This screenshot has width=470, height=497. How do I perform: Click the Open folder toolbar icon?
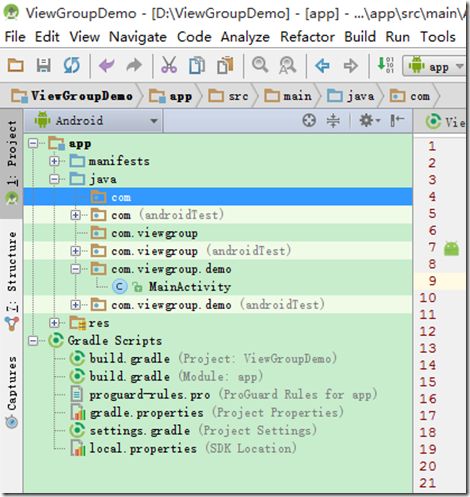(x=15, y=65)
